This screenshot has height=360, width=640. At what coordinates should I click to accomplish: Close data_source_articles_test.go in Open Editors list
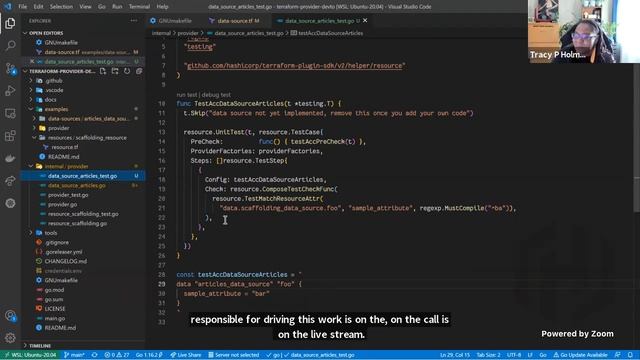[32, 62]
